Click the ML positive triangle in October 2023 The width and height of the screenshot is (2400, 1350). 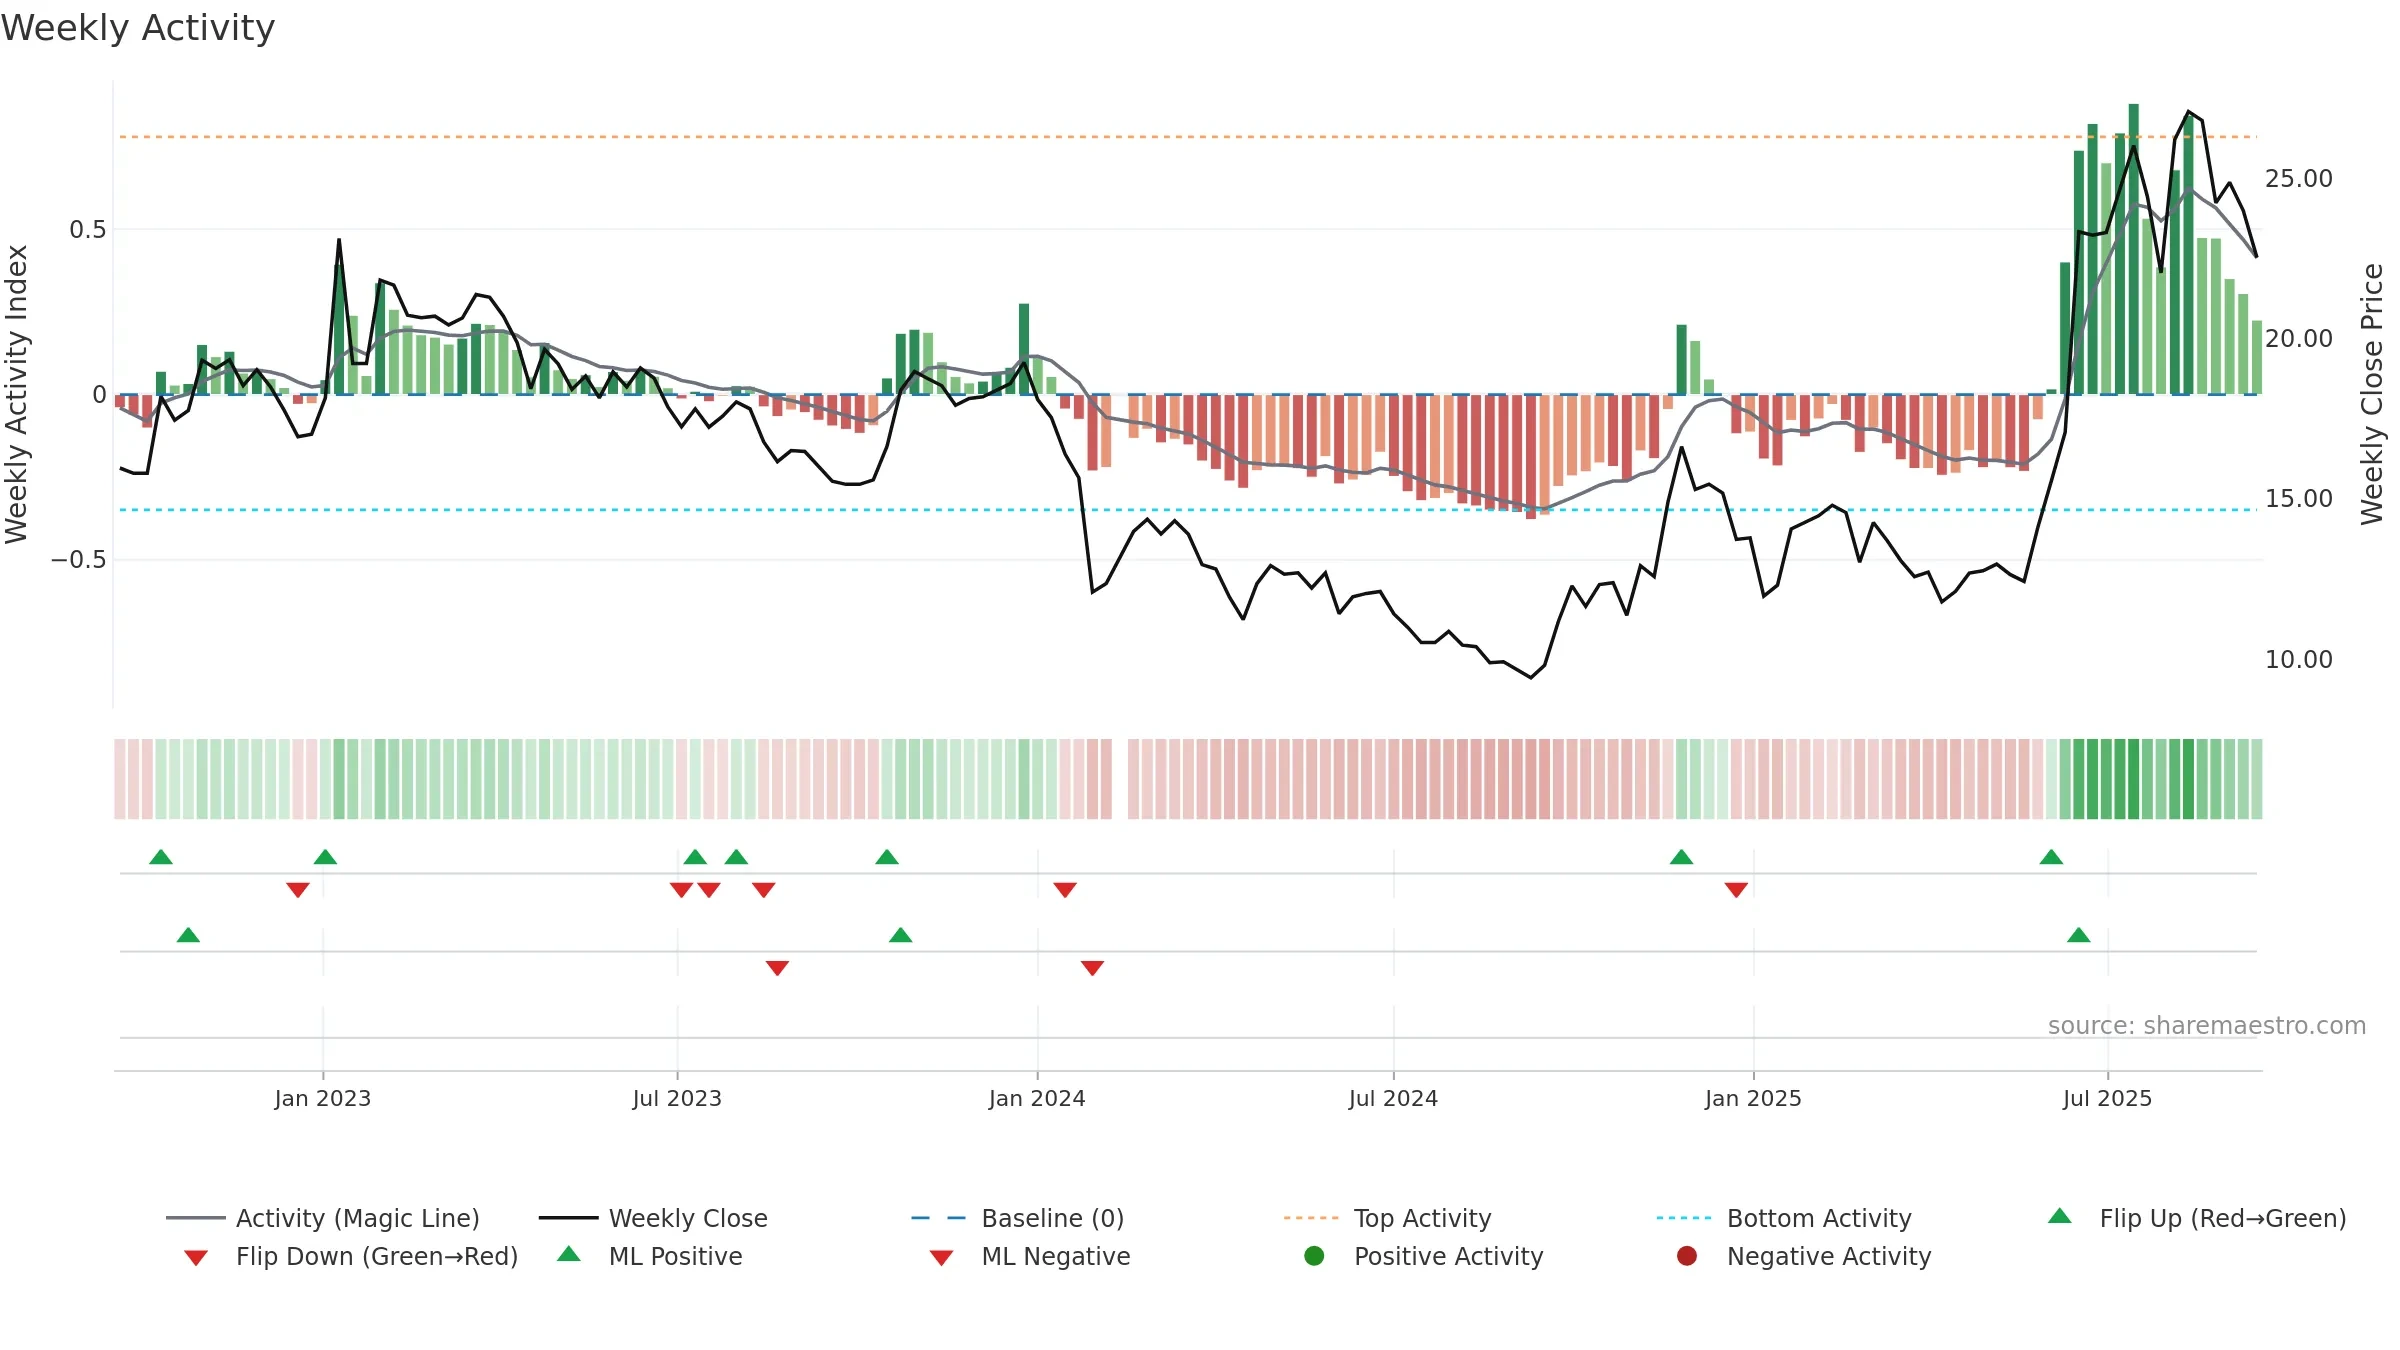click(x=900, y=935)
